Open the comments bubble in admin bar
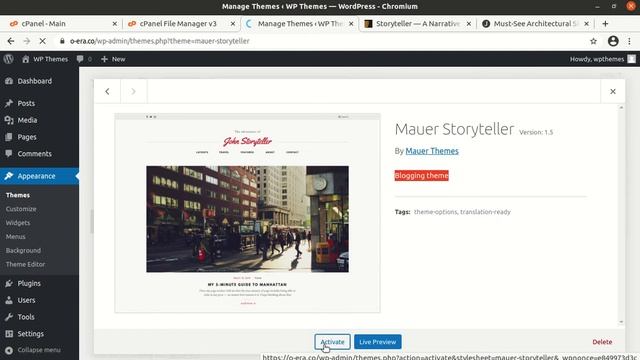640x360 pixels. point(84,59)
